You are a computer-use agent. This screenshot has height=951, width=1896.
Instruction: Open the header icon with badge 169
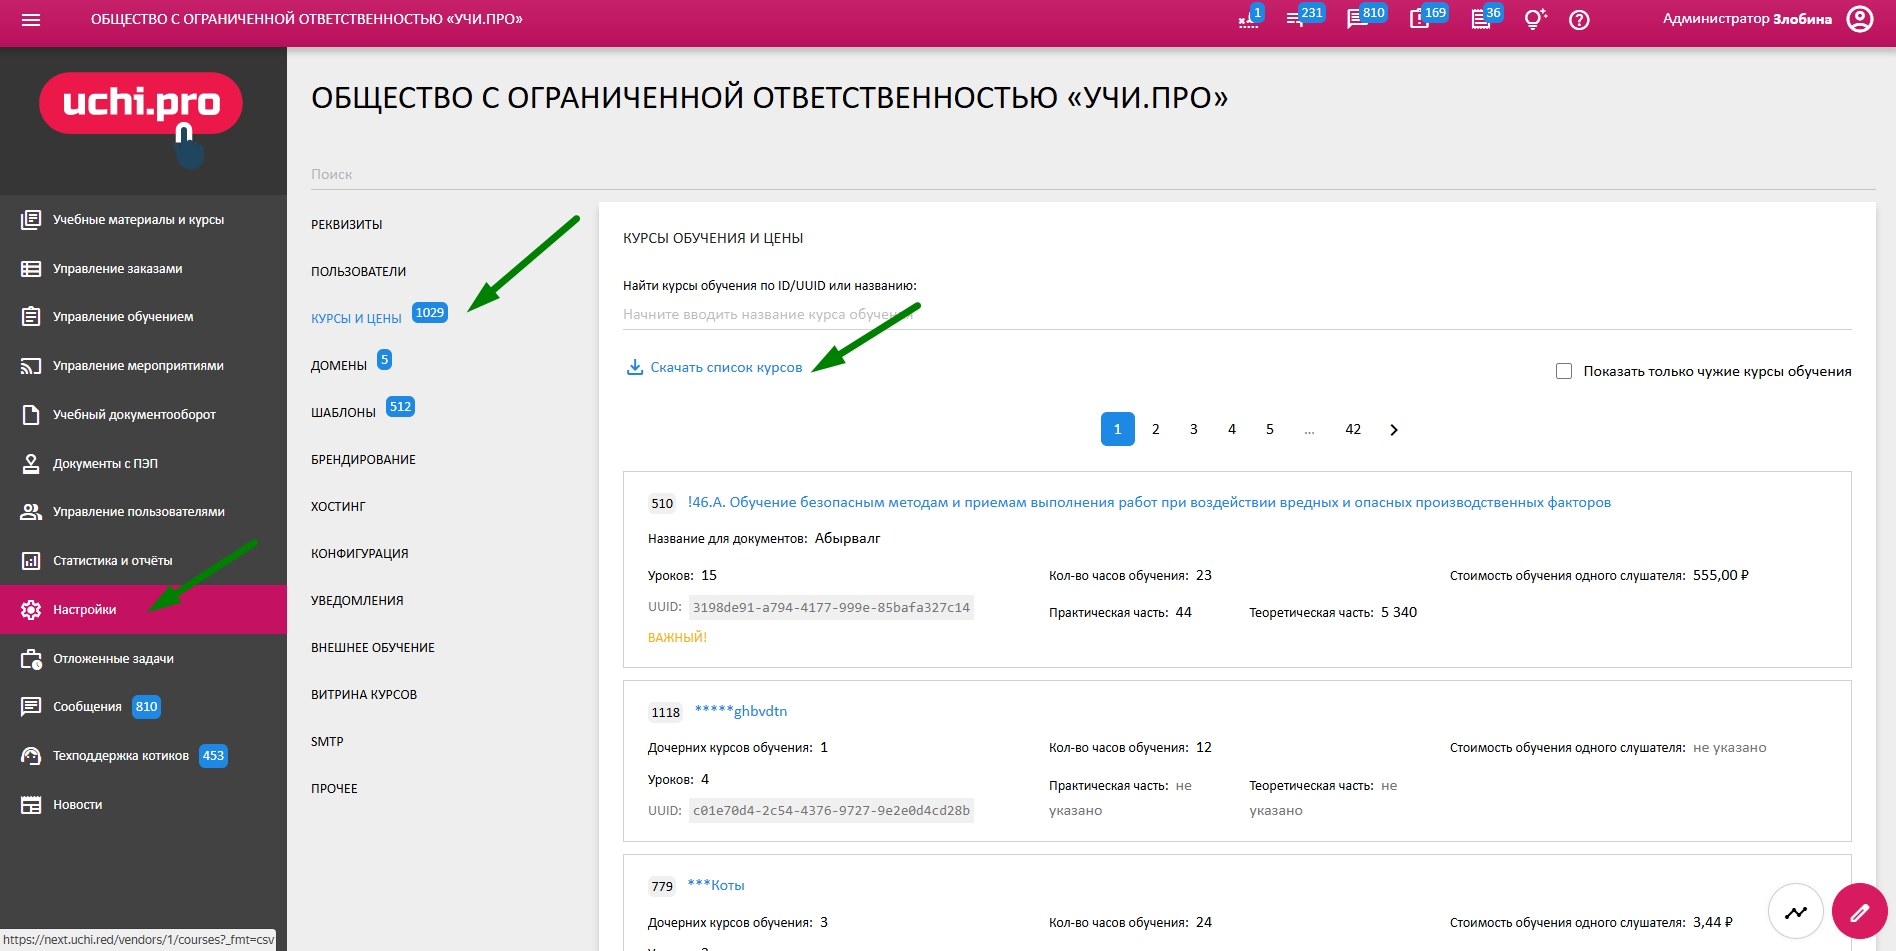coord(1419,19)
